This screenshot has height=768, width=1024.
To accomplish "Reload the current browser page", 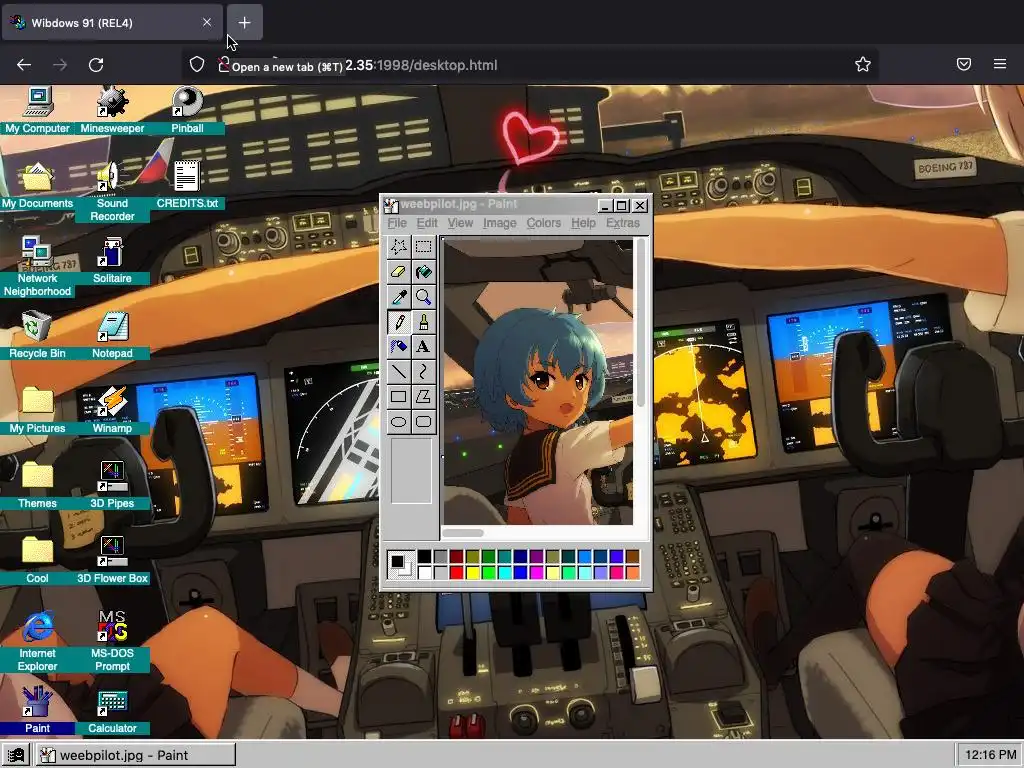I will coord(96,65).
